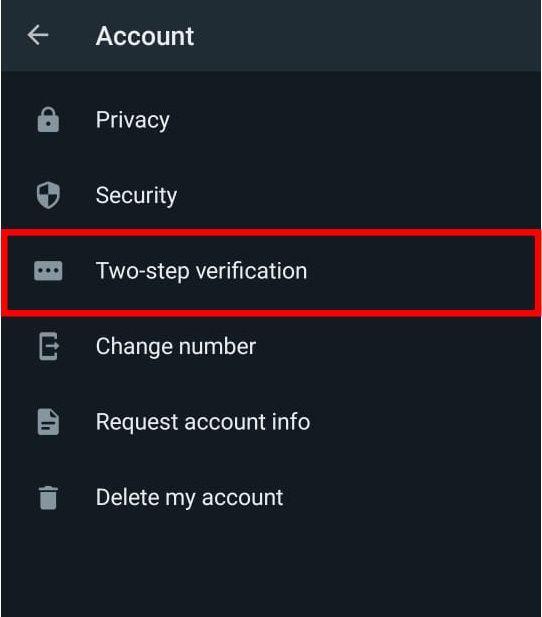Click the empty area below Delete my account
Image resolution: width=542 pixels, height=617 pixels.
click(x=271, y=576)
